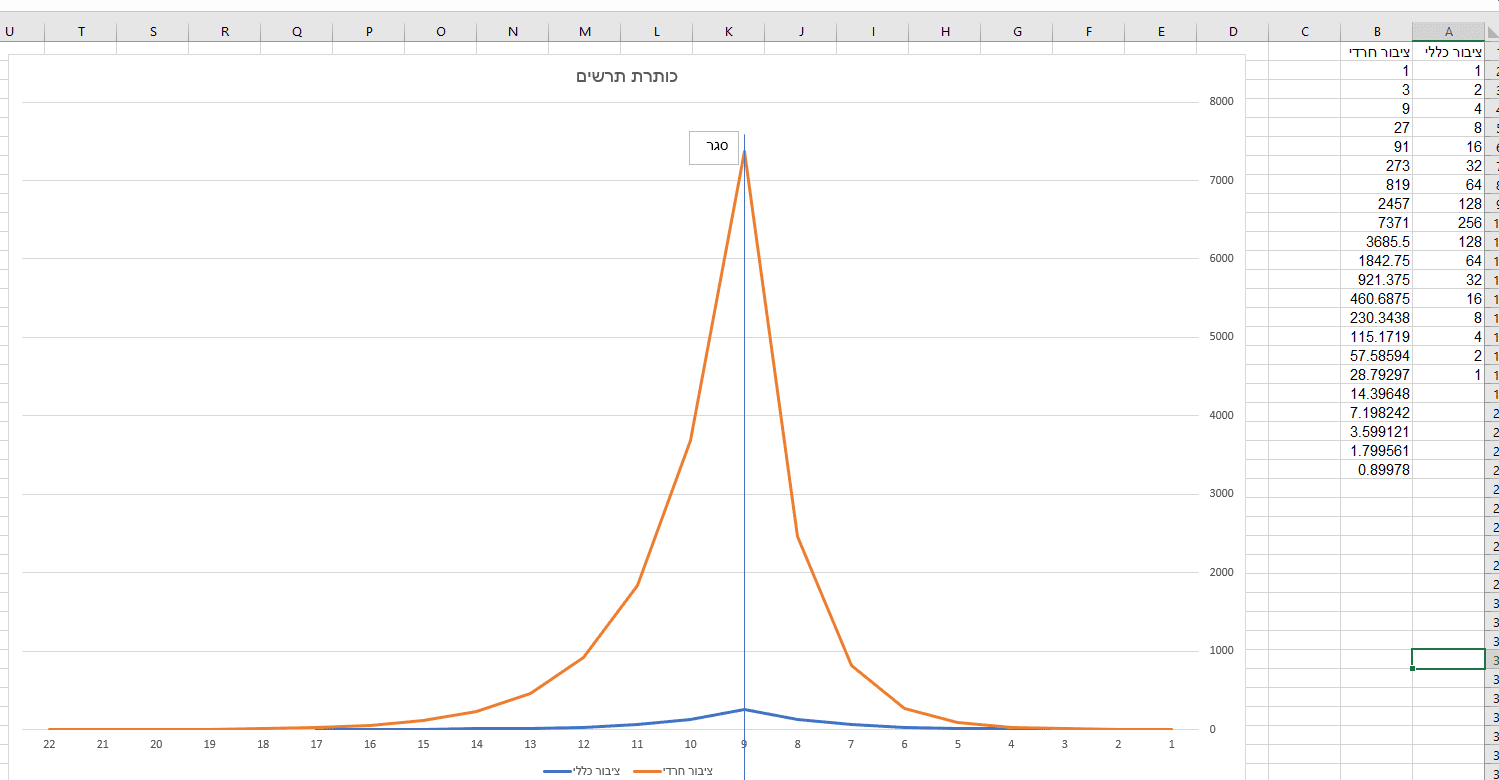
Task: Click the סגר text box in the chart
Action: (x=714, y=147)
